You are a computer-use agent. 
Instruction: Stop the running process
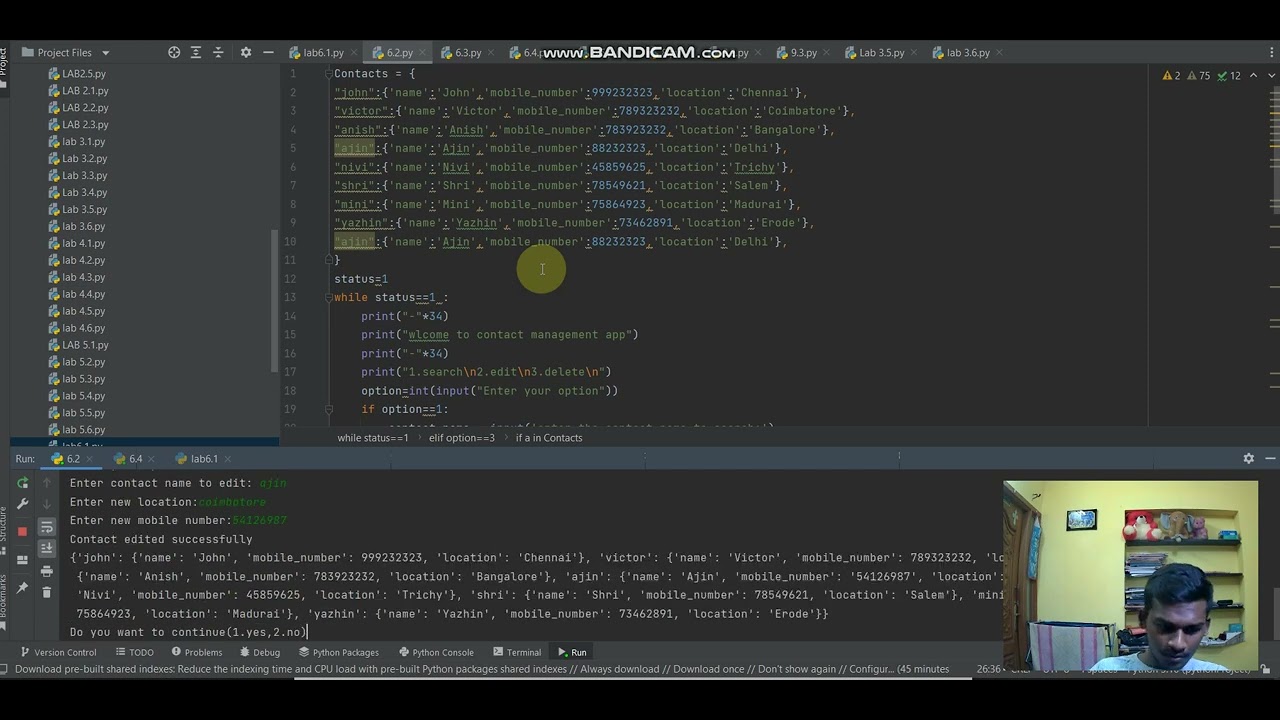coord(23,531)
